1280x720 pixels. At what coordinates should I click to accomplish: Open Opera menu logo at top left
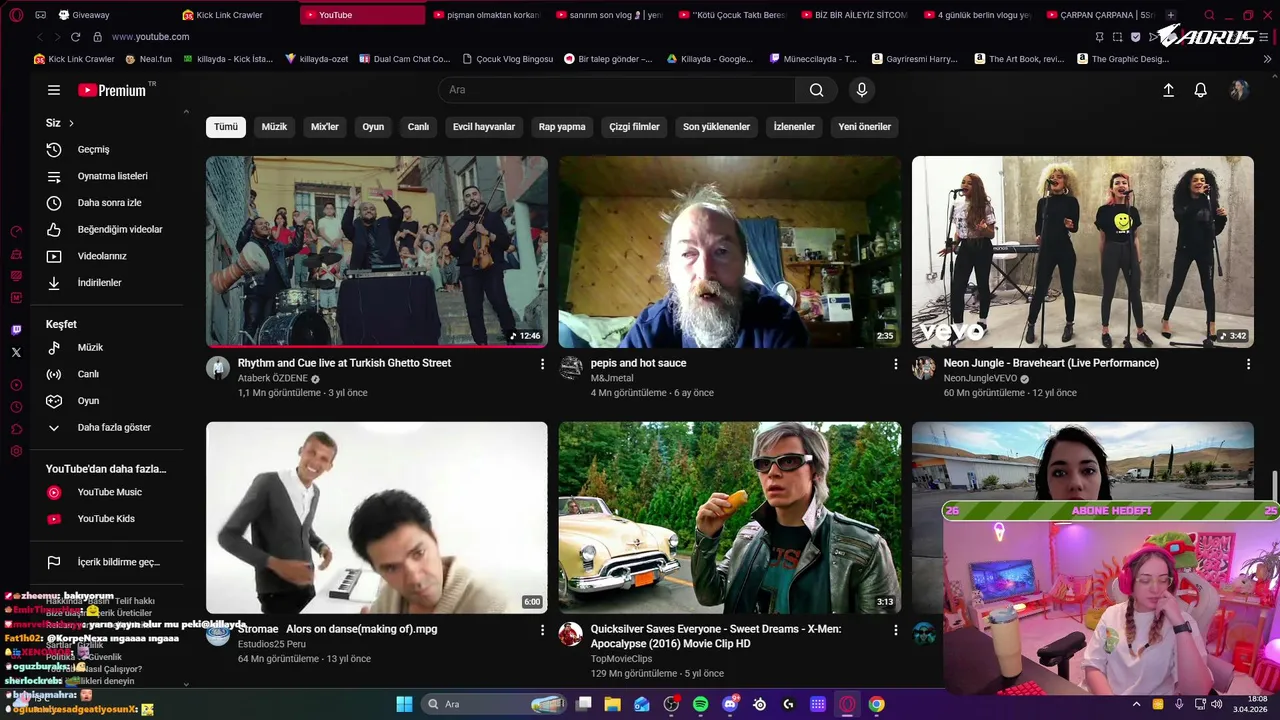coord(16,15)
